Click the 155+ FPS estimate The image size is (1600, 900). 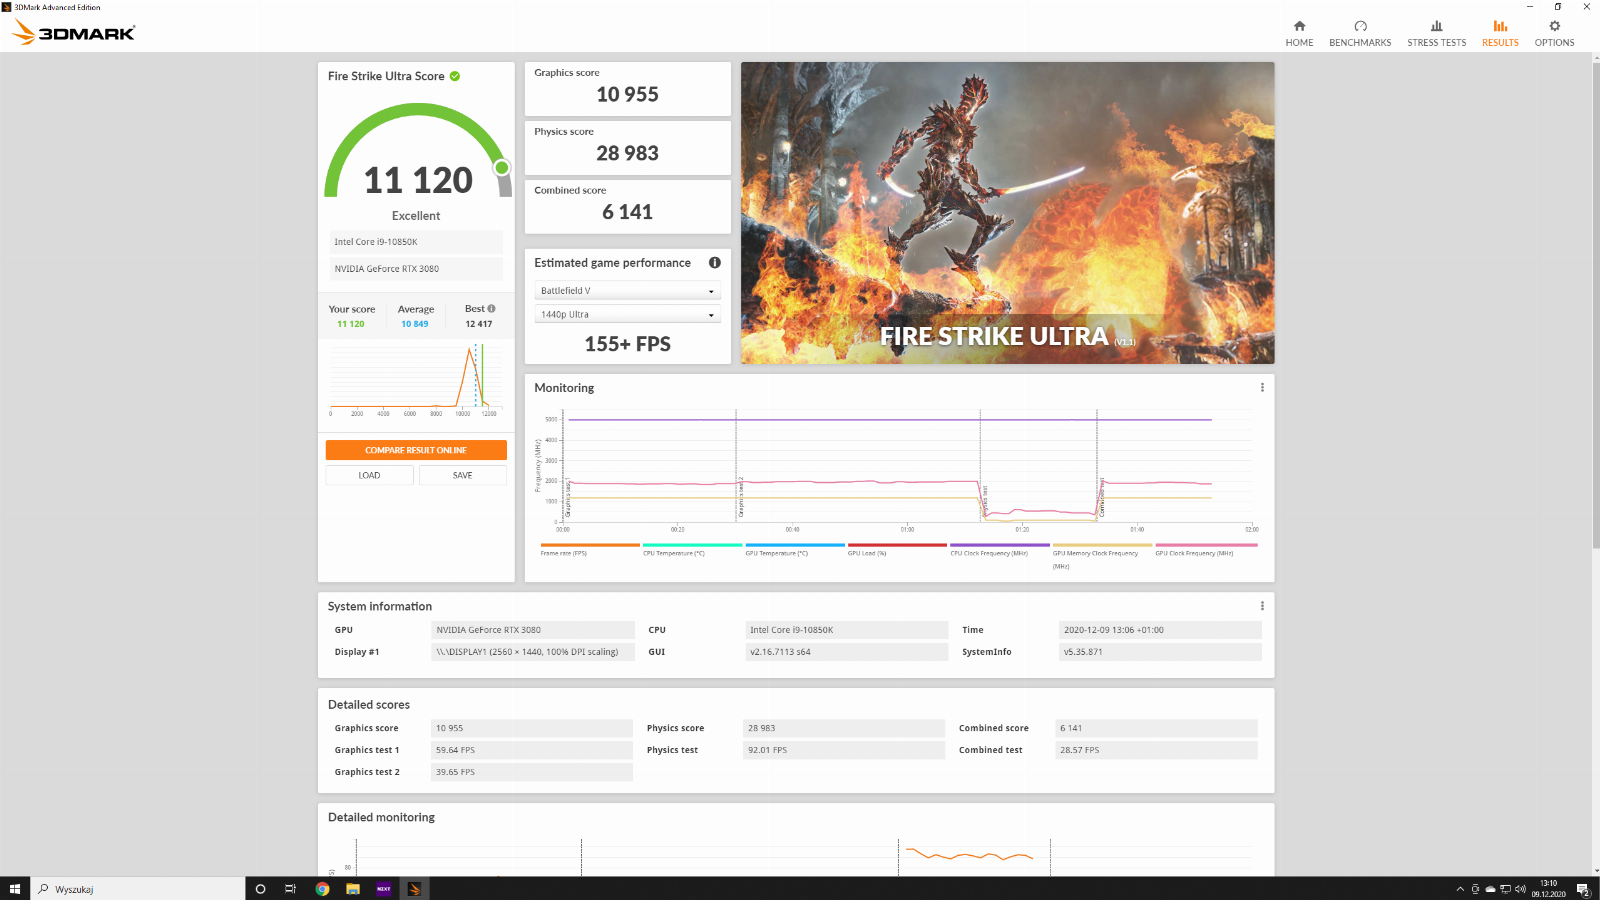point(628,344)
